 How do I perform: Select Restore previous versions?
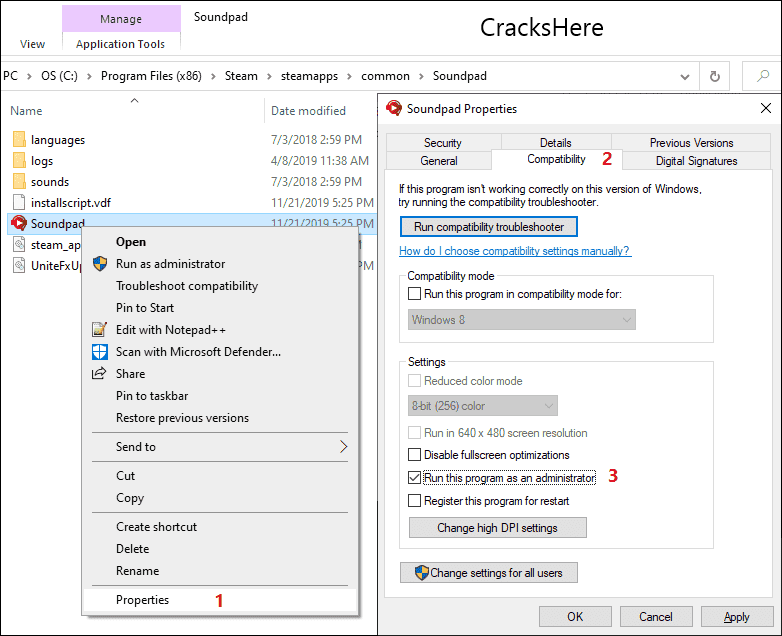pos(220,418)
